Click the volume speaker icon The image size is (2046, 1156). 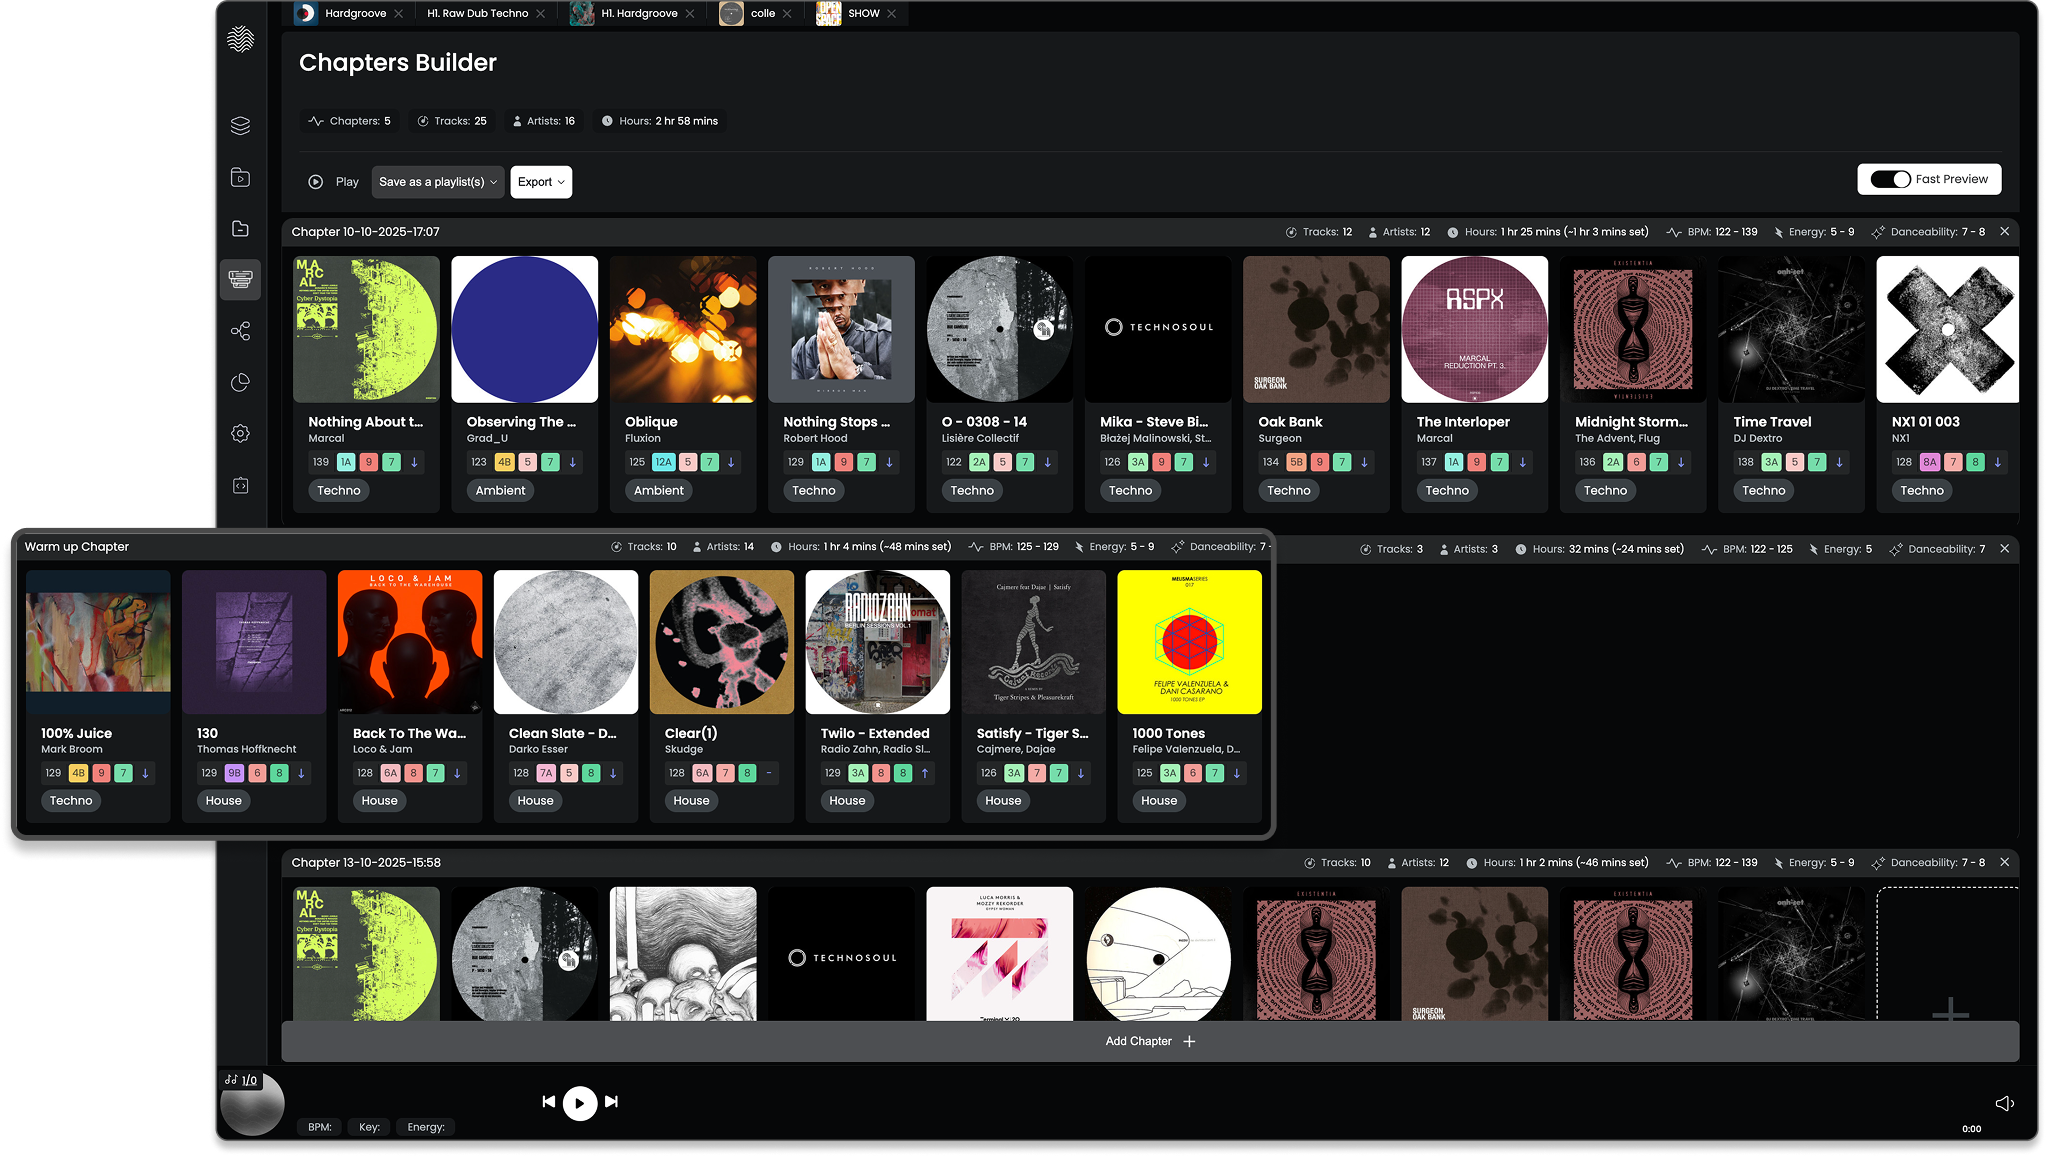2004,1103
